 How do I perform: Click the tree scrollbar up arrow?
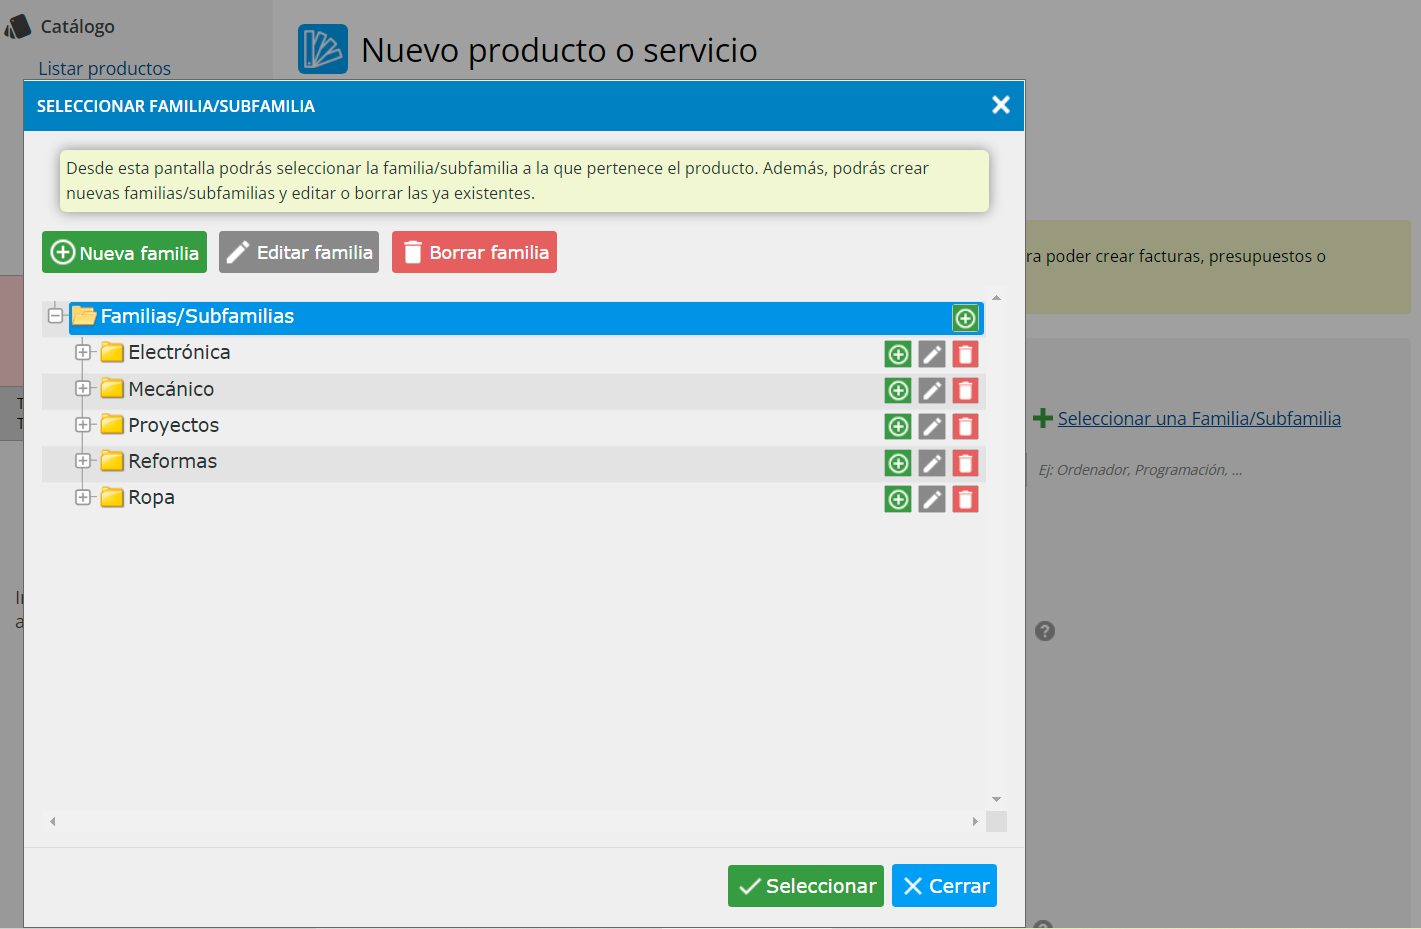click(996, 298)
